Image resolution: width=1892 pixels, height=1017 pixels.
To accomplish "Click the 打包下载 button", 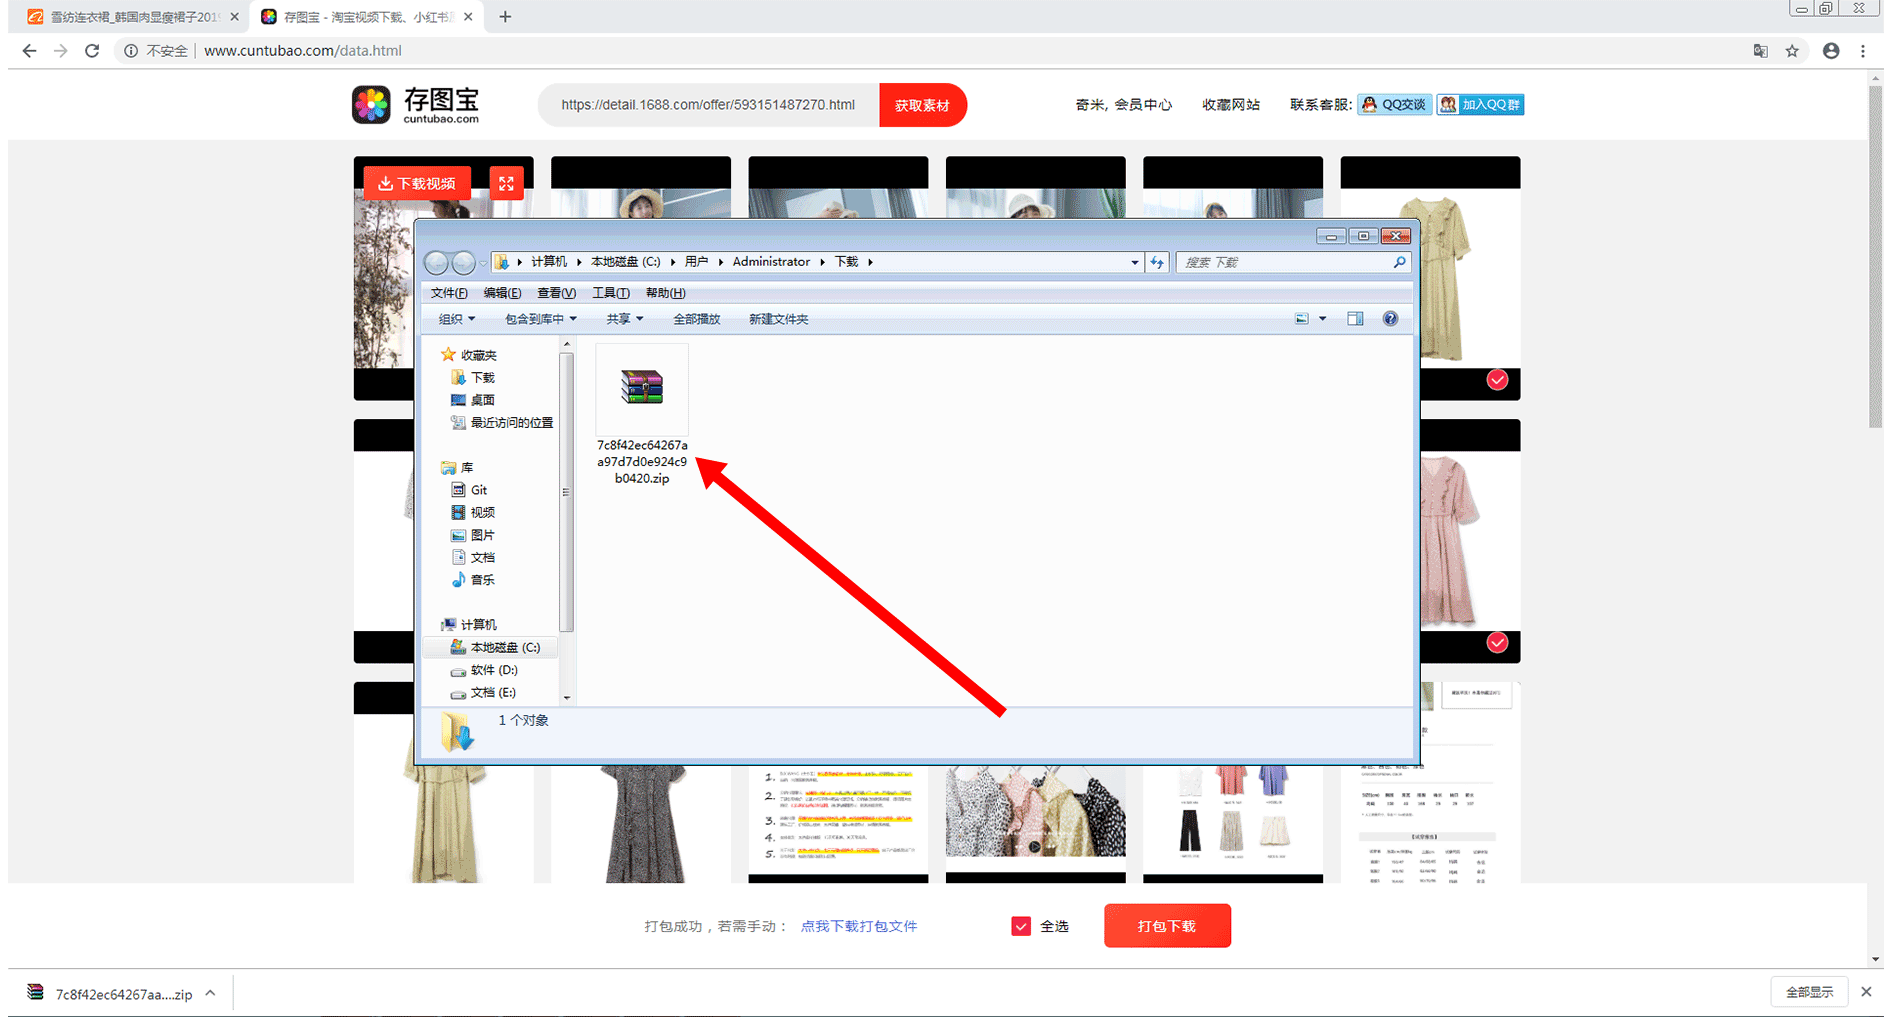I will coord(1167,926).
